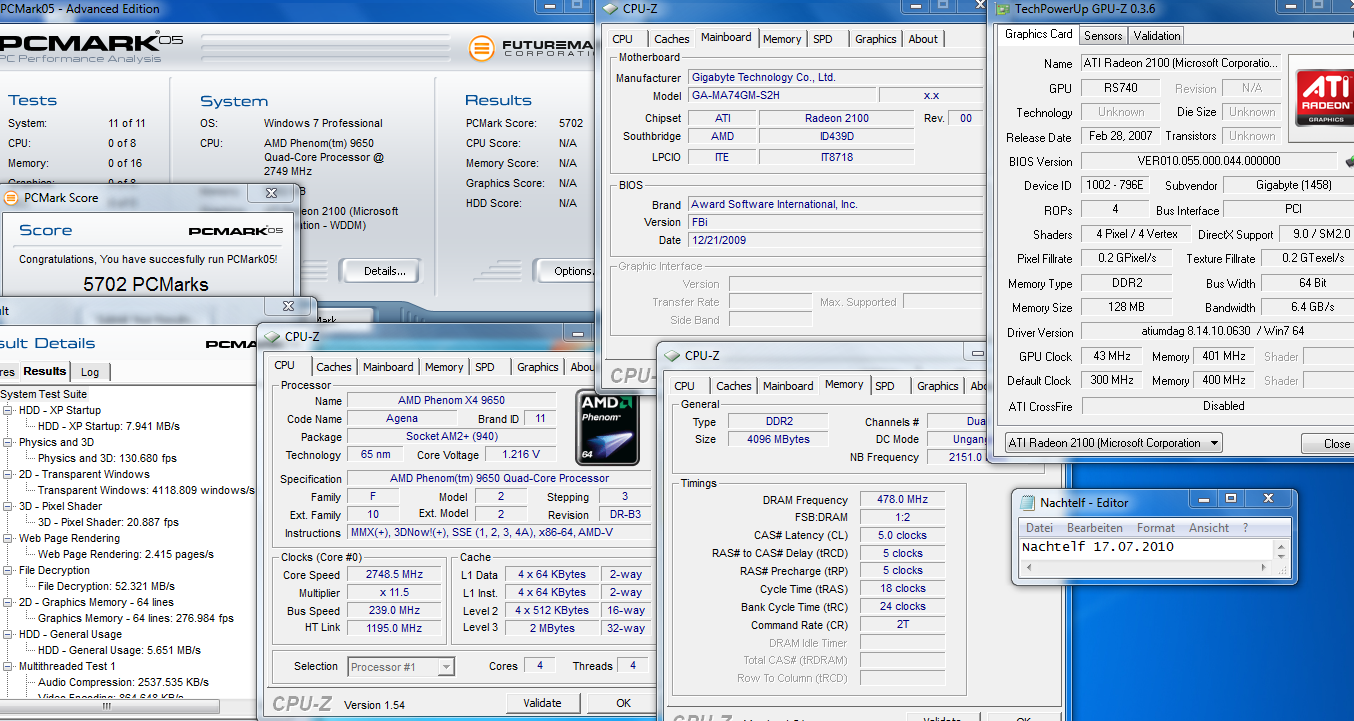Click OK in the CPU-Z Processor window
The width and height of the screenshot is (1354, 721).
point(623,703)
